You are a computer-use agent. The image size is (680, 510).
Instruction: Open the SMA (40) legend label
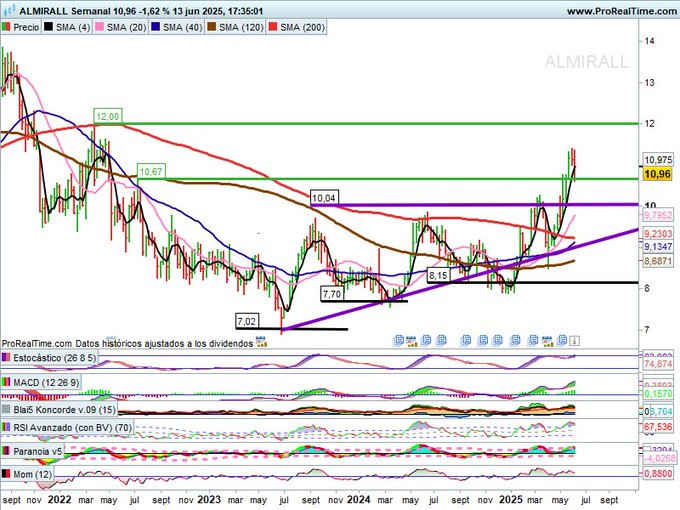183,27
